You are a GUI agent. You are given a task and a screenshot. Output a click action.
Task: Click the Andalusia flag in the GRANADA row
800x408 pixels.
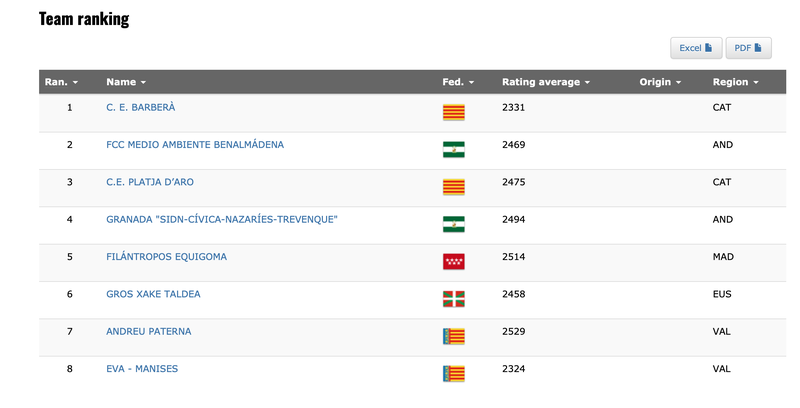click(453, 224)
